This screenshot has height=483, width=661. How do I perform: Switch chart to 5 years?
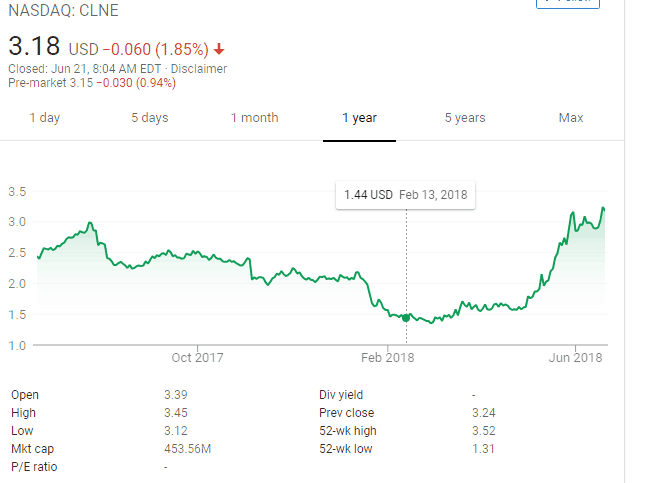pos(465,118)
